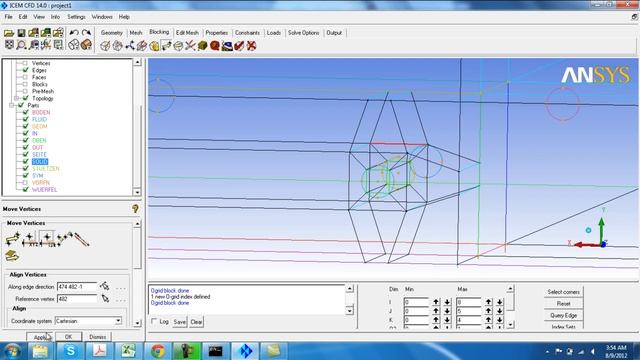Screen dimensions: 640x360
Task: Click the Pre-Mesh Smooth icon
Action: 227,46
